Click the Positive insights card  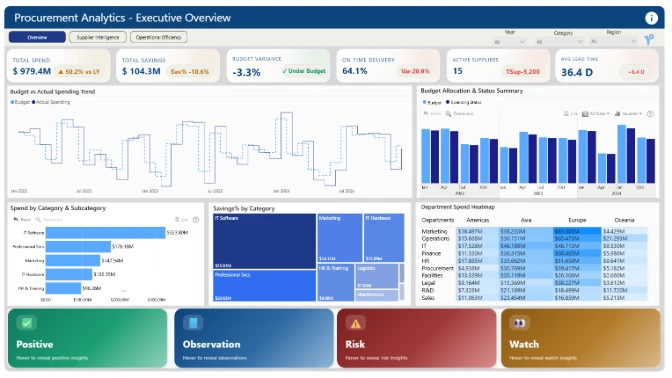(x=87, y=338)
